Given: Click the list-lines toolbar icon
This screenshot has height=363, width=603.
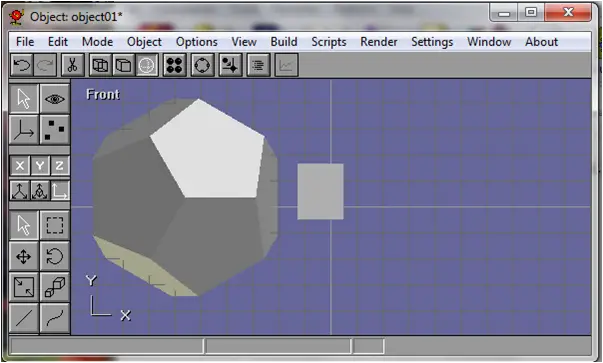Looking at the screenshot, I should click(258, 65).
